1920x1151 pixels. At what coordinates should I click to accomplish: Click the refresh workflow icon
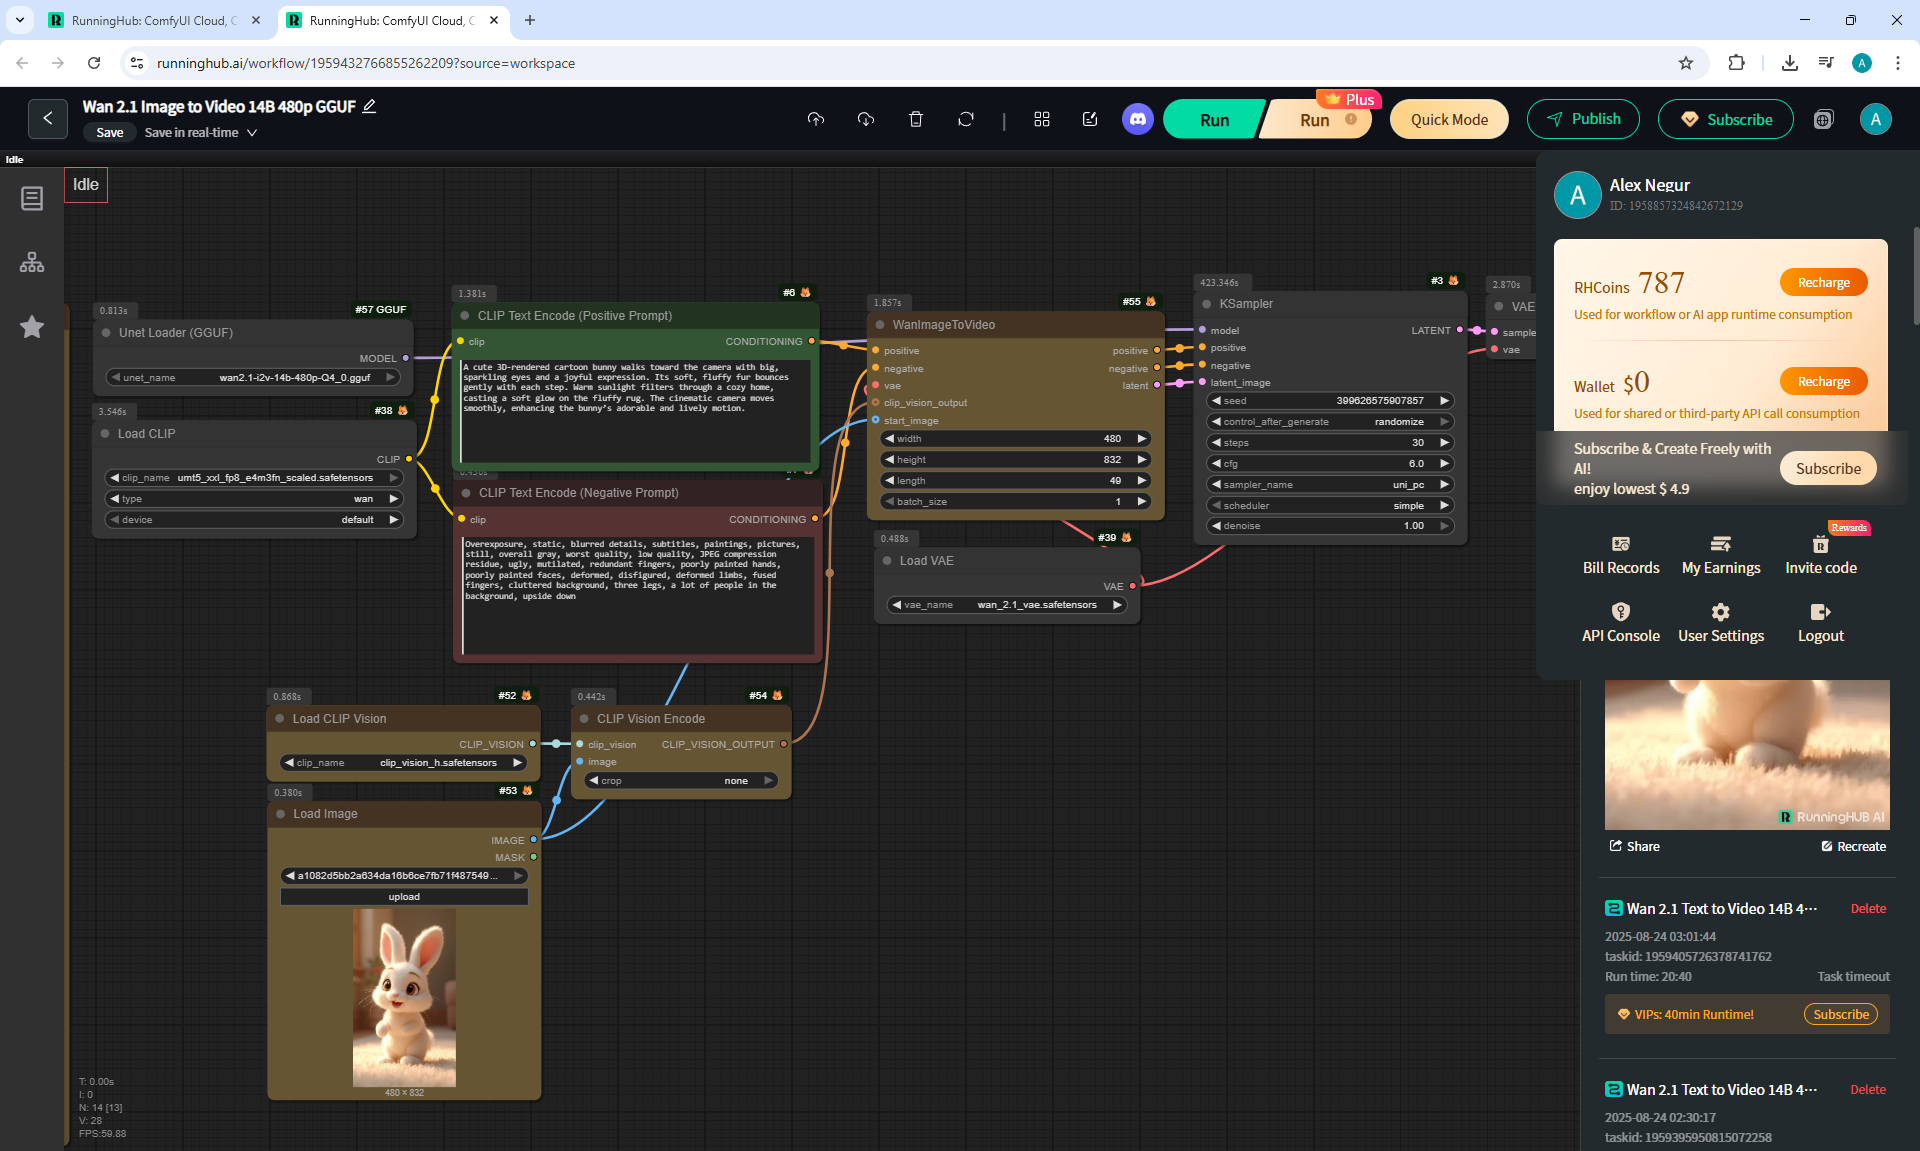(x=965, y=119)
